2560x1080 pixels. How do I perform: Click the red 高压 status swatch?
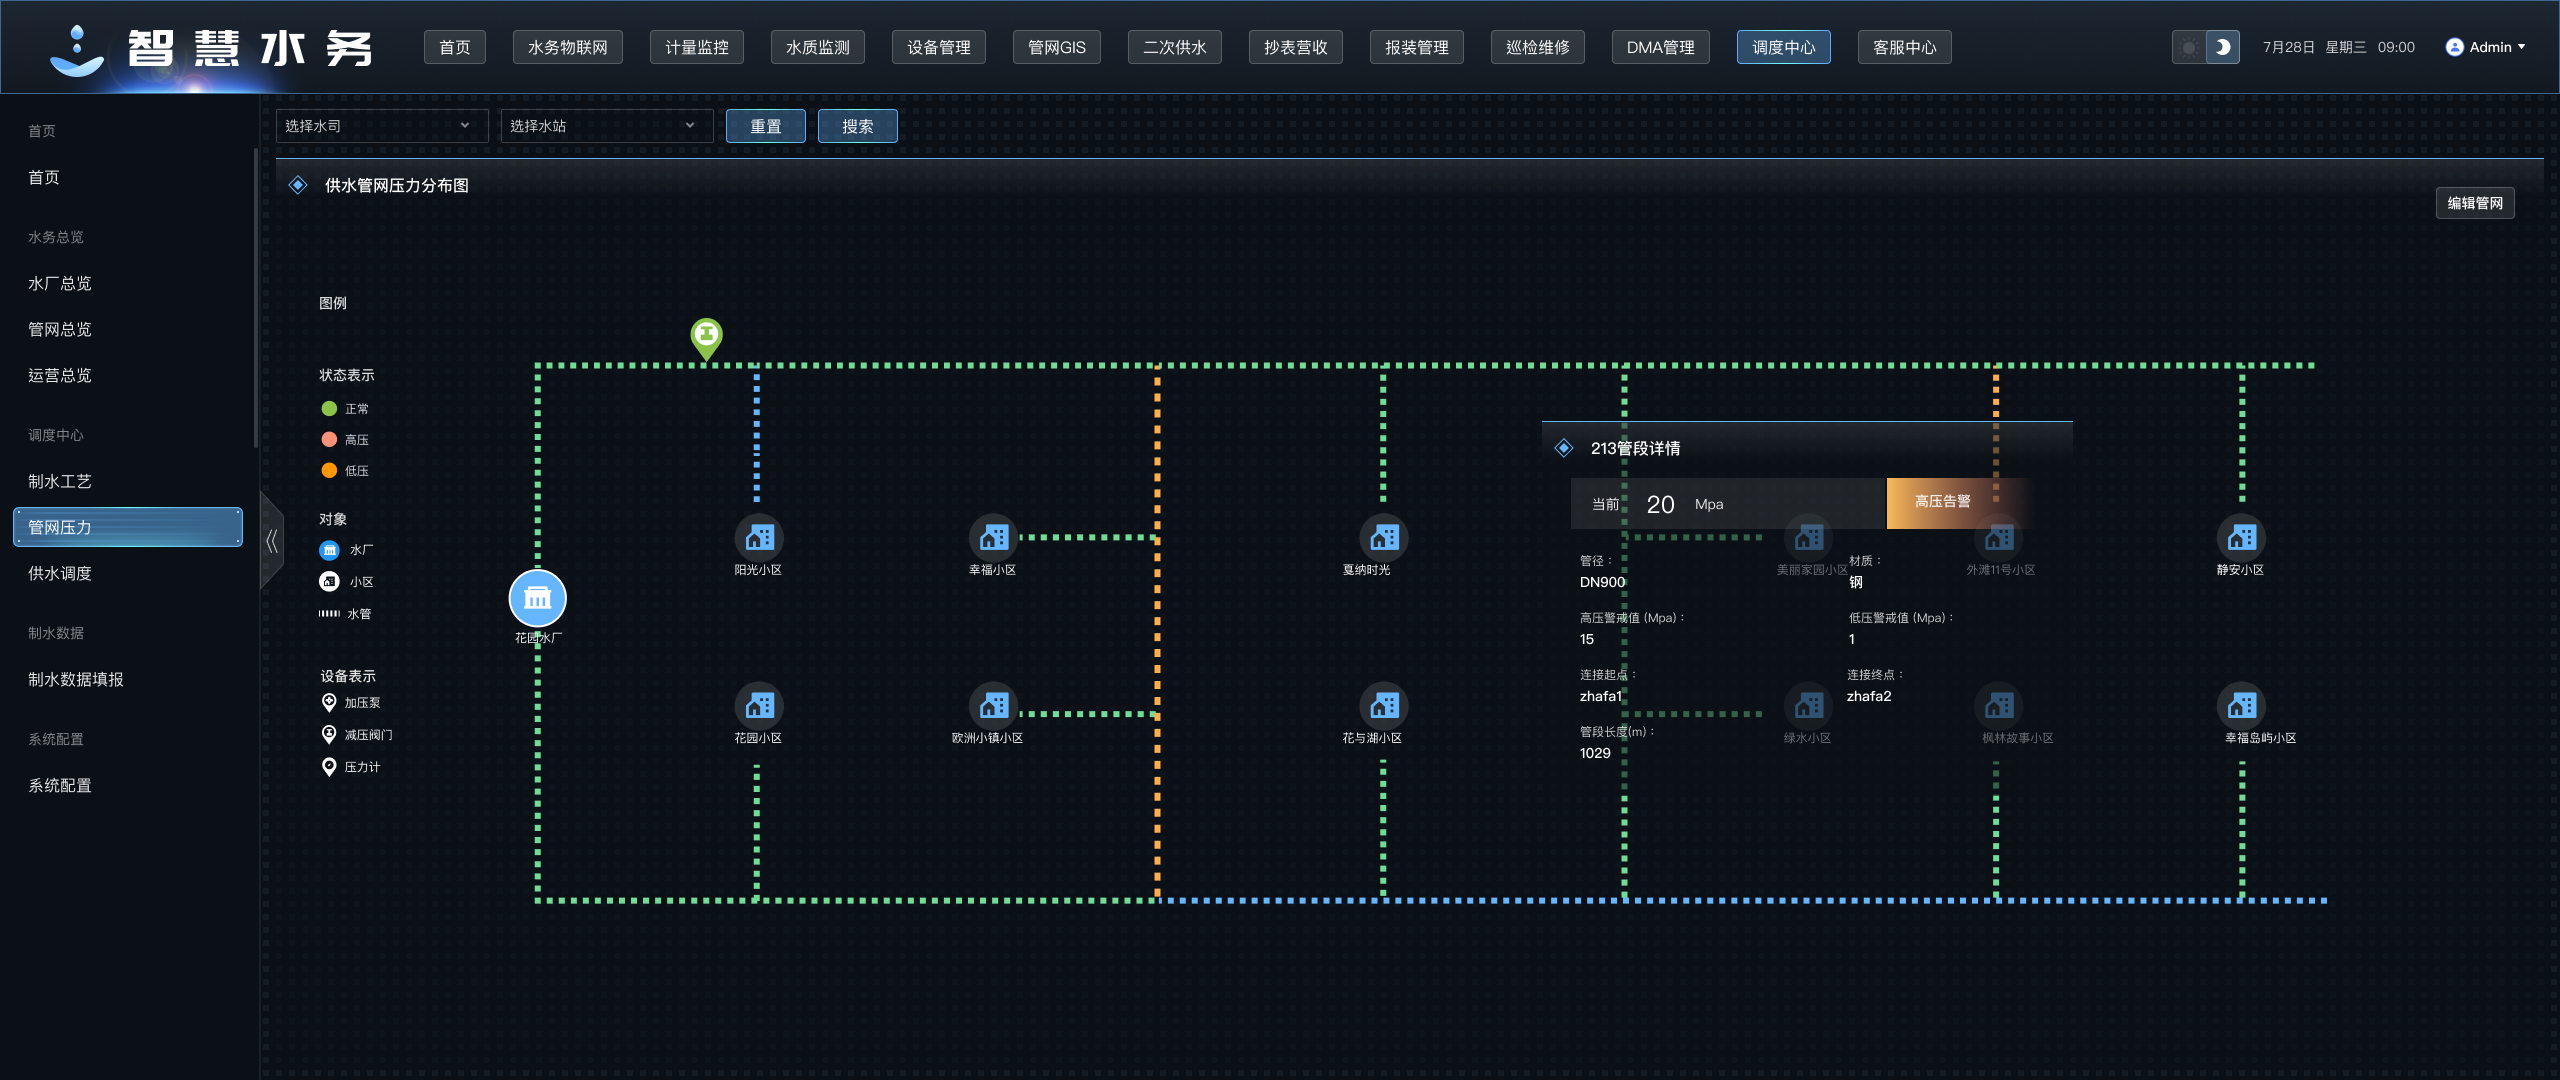click(x=329, y=439)
